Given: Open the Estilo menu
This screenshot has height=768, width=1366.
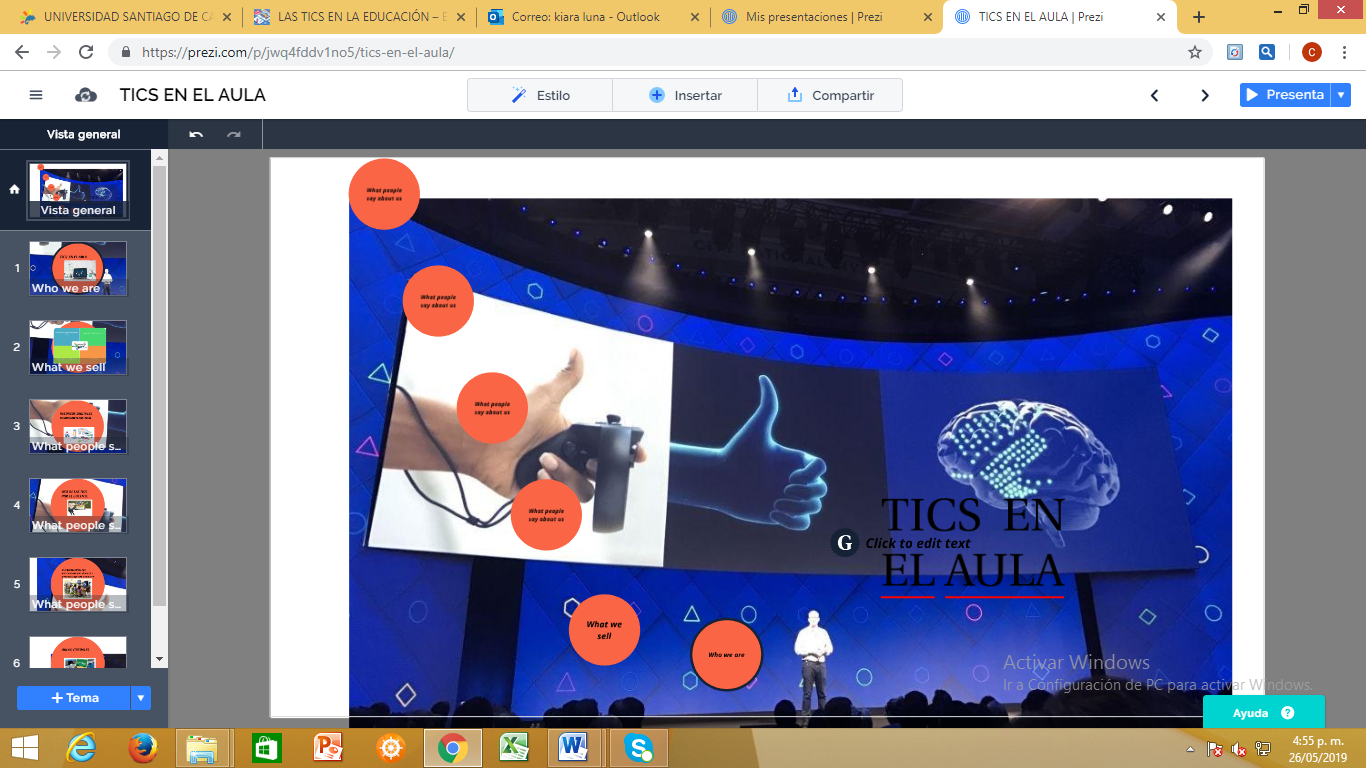Looking at the screenshot, I should (x=540, y=95).
